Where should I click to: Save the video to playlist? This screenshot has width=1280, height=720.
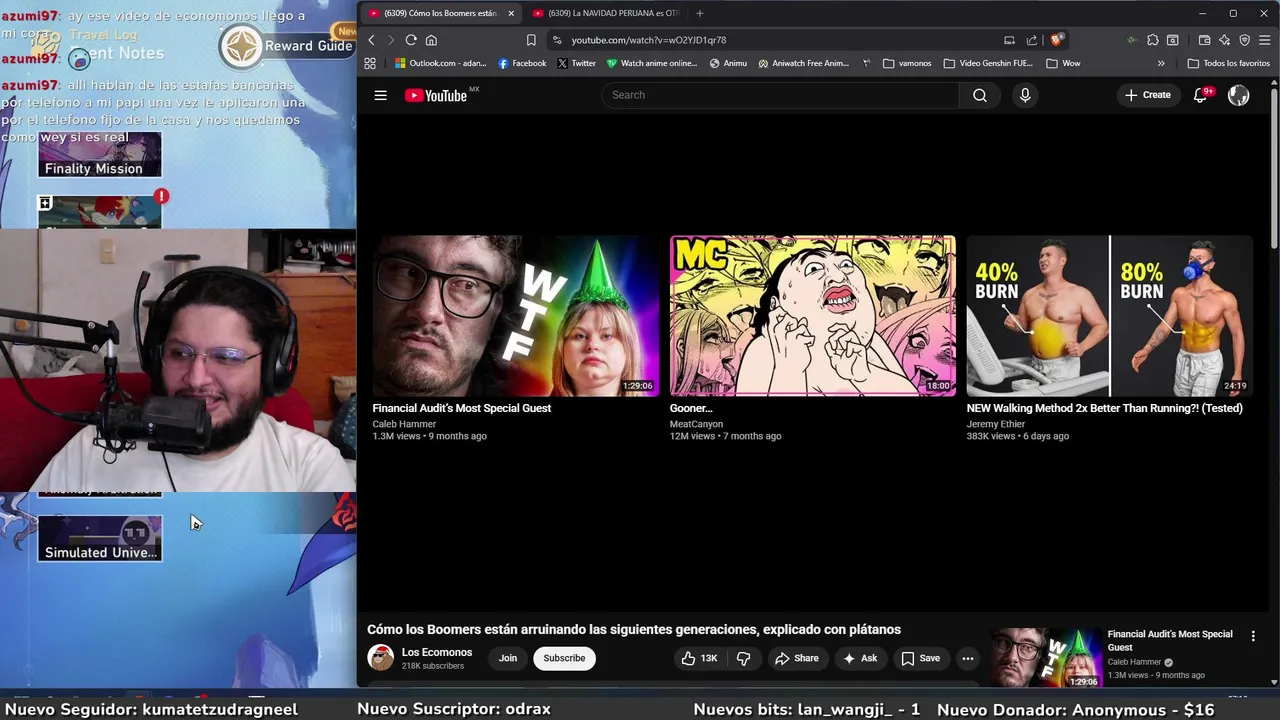pyautogui.click(x=921, y=658)
